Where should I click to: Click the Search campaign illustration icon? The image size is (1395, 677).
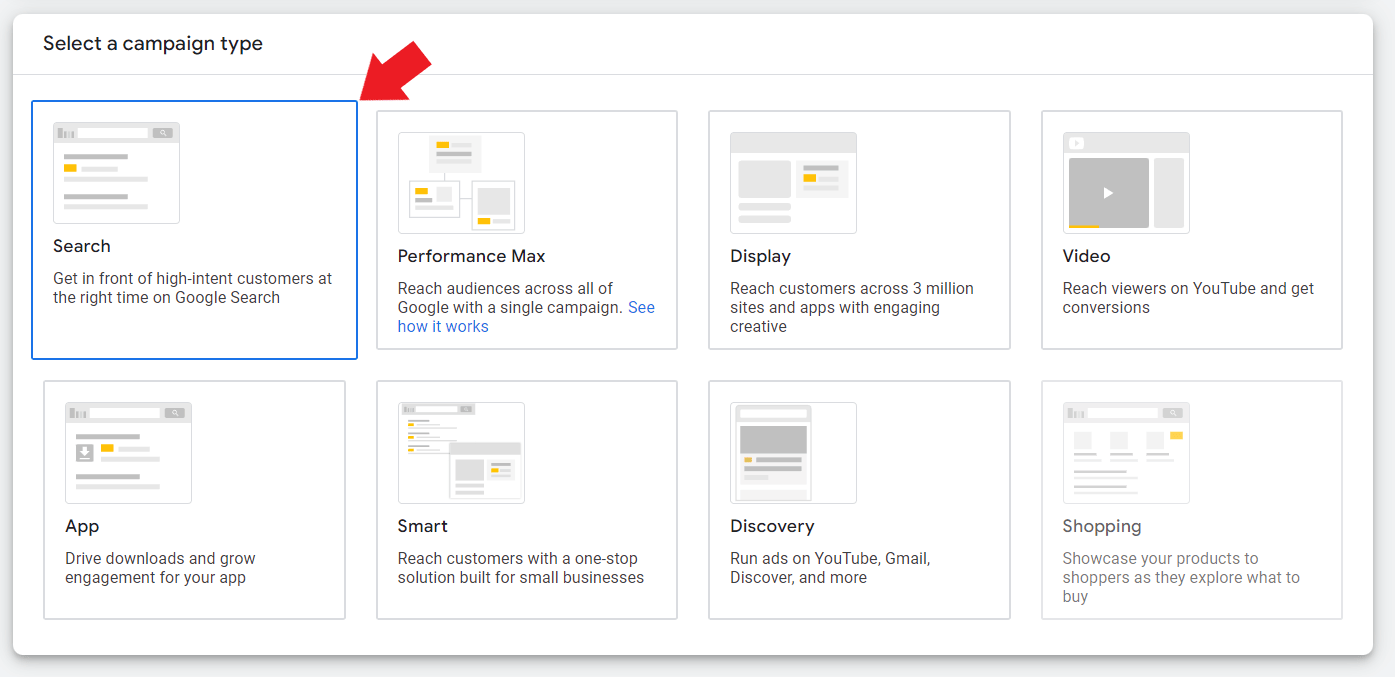coord(116,173)
